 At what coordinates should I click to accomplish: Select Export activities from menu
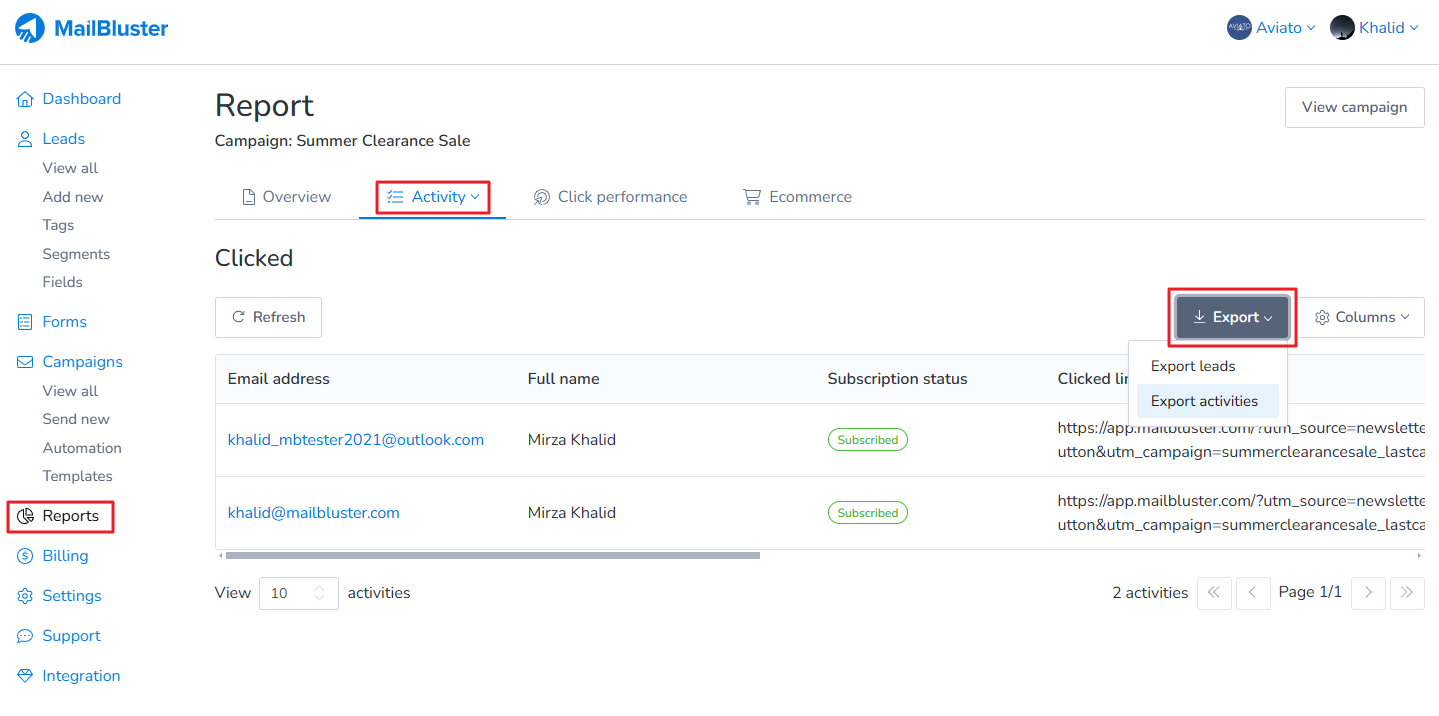coord(1204,401)
